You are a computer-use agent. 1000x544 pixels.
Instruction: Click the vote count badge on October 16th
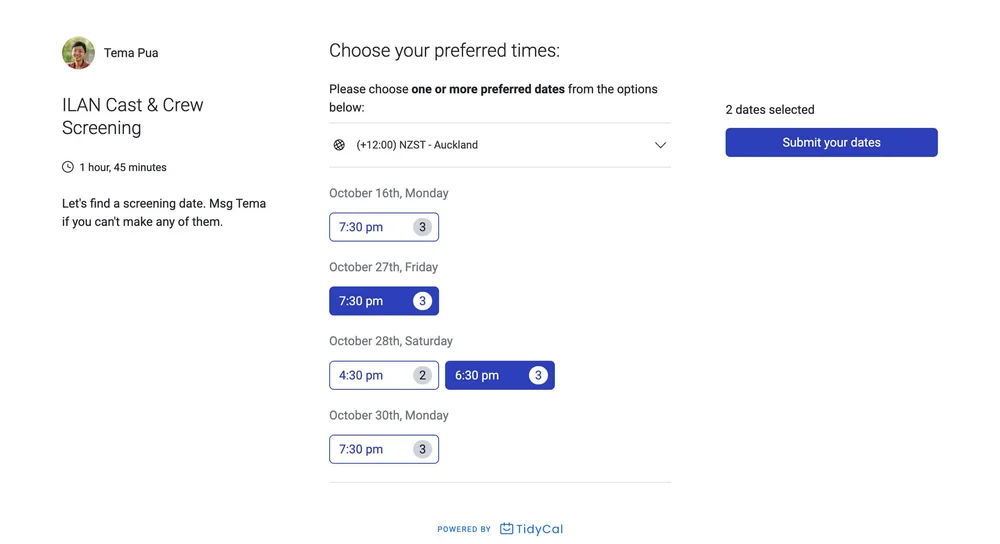click(422, 227)
